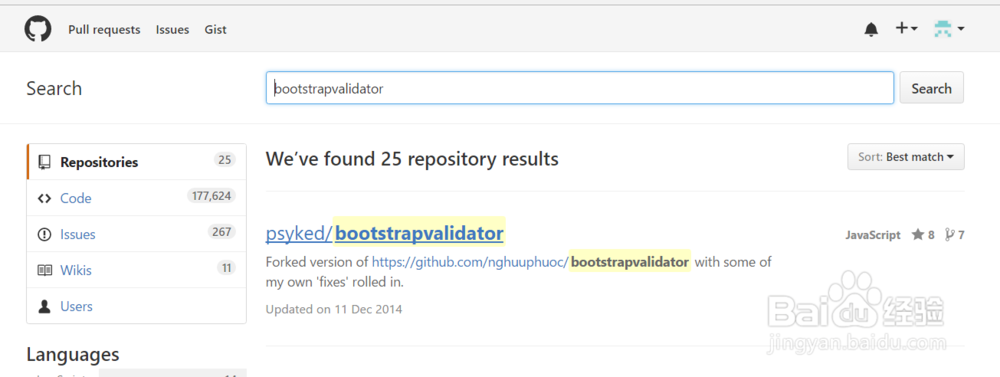Screen dimensions: 1000x377
Task: Select the Users results filter
Action: pos(136,306)
